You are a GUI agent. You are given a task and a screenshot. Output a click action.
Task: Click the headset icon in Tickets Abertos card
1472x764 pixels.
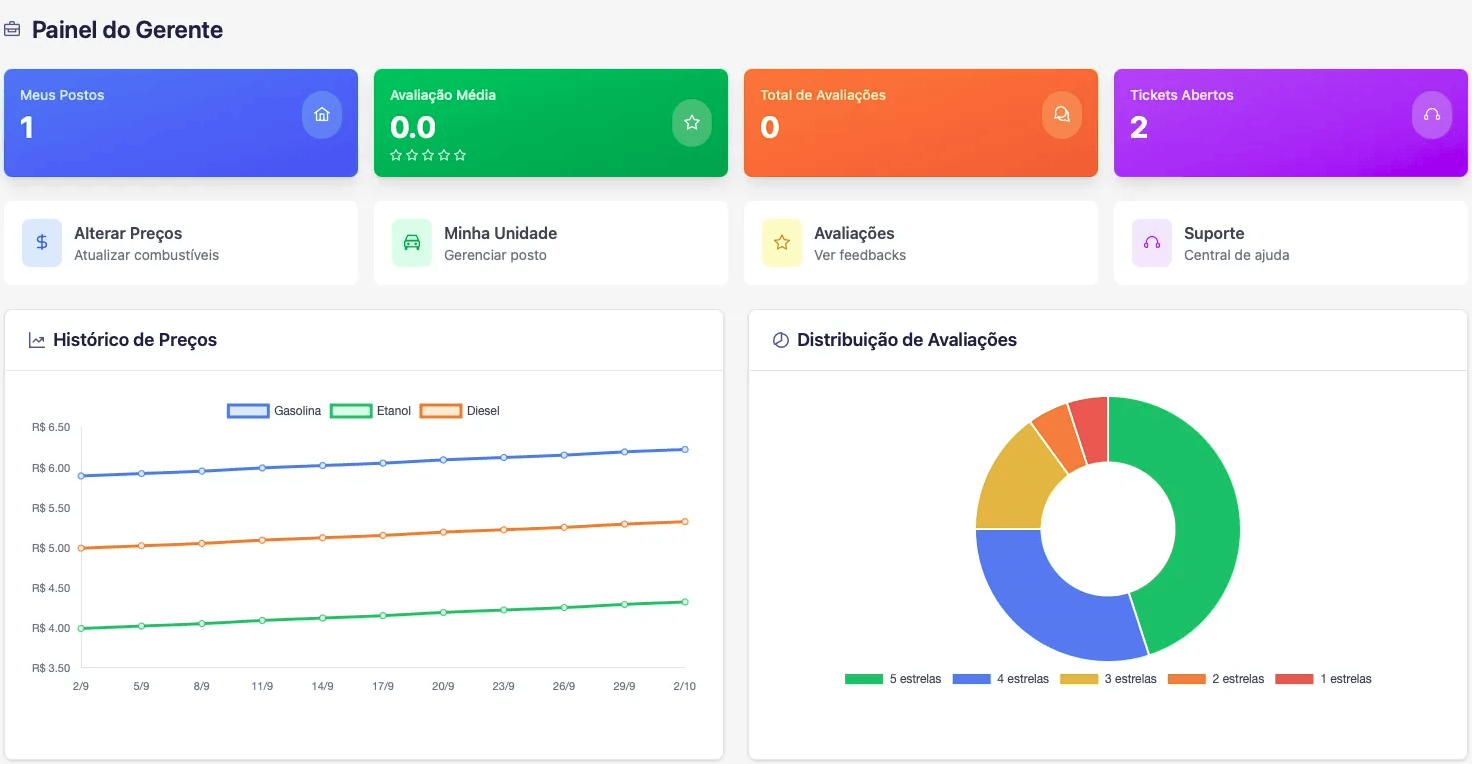1432,115
